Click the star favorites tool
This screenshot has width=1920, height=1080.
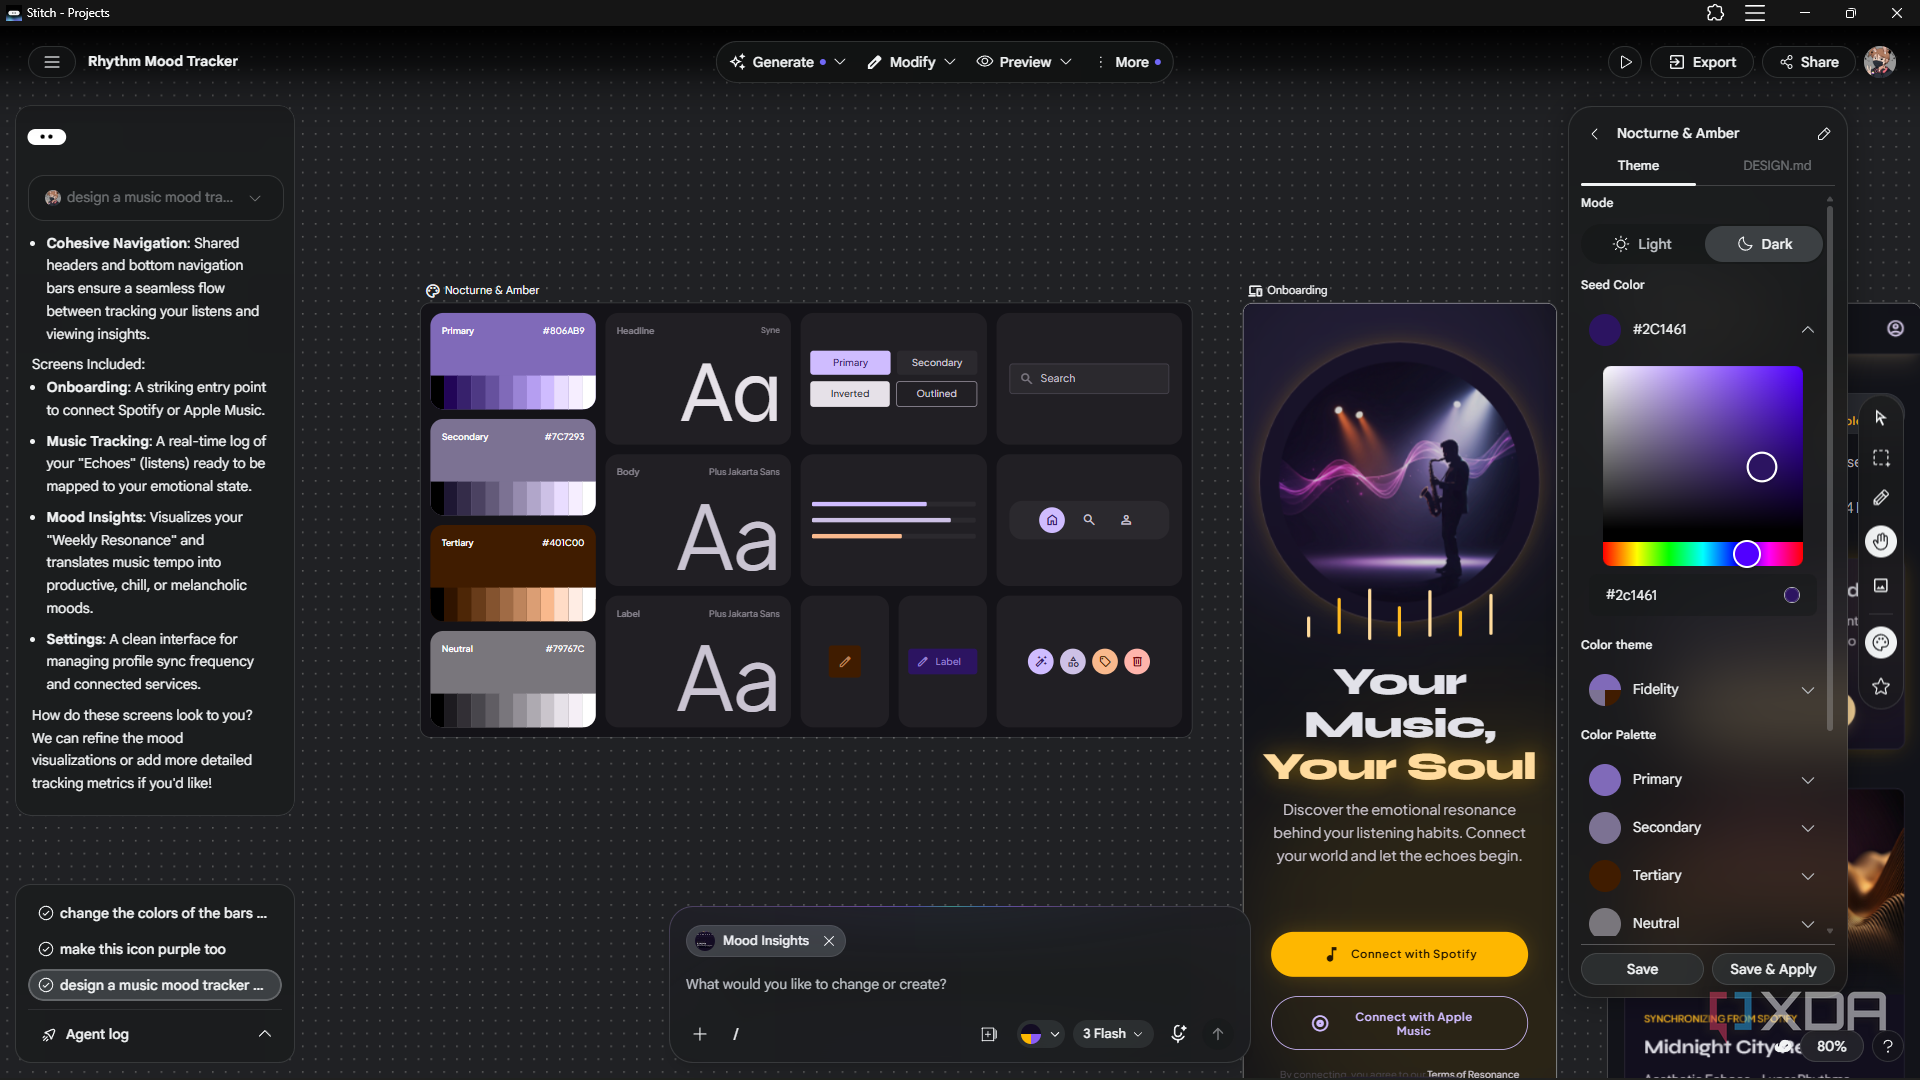1881,687
